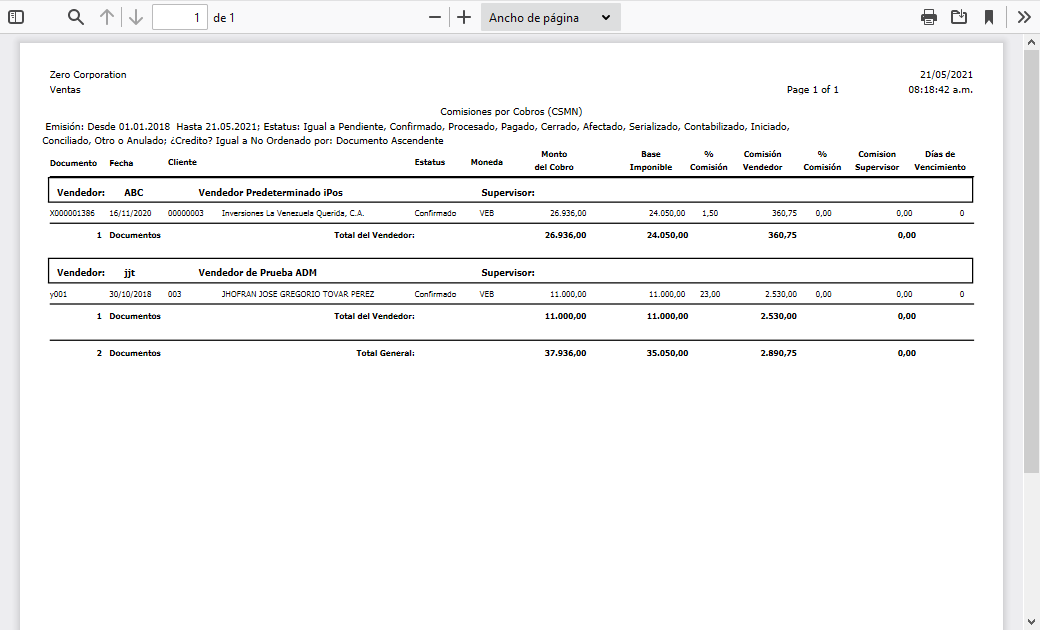
Task: Zoom out using the minus icon
Action: (433, 16)
